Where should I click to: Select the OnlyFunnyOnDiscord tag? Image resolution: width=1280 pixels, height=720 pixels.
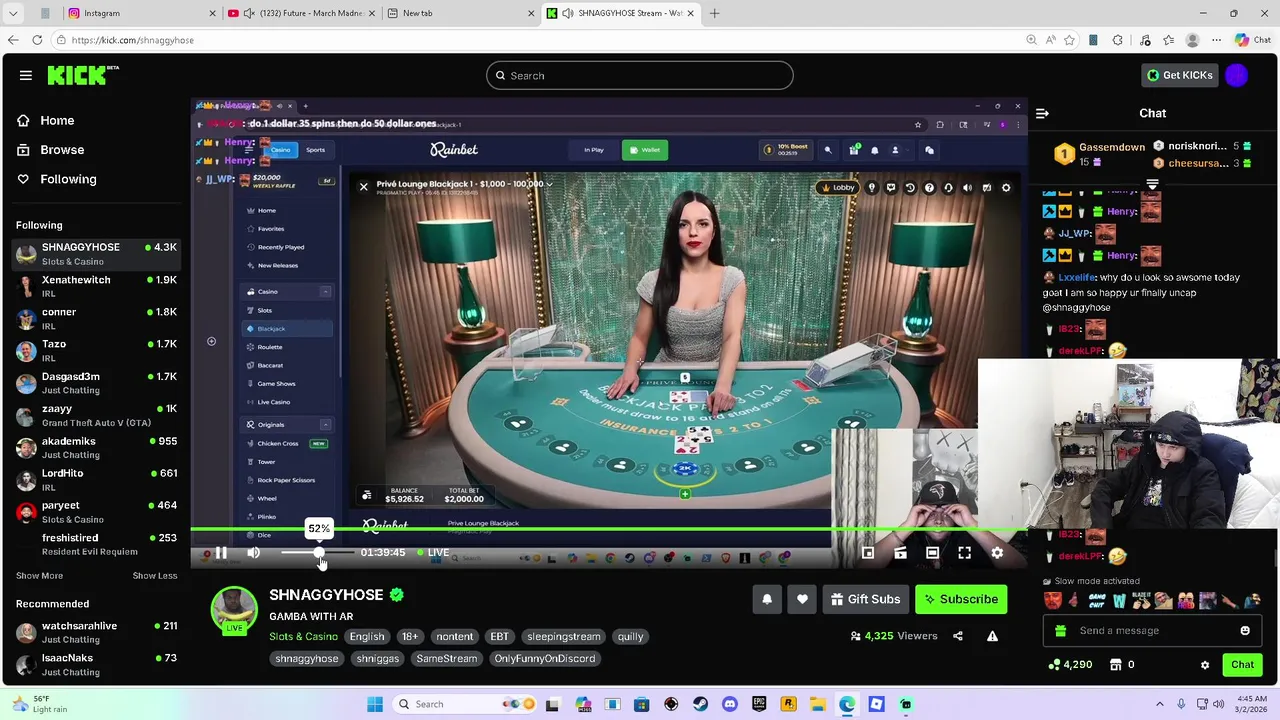(544, 658)
